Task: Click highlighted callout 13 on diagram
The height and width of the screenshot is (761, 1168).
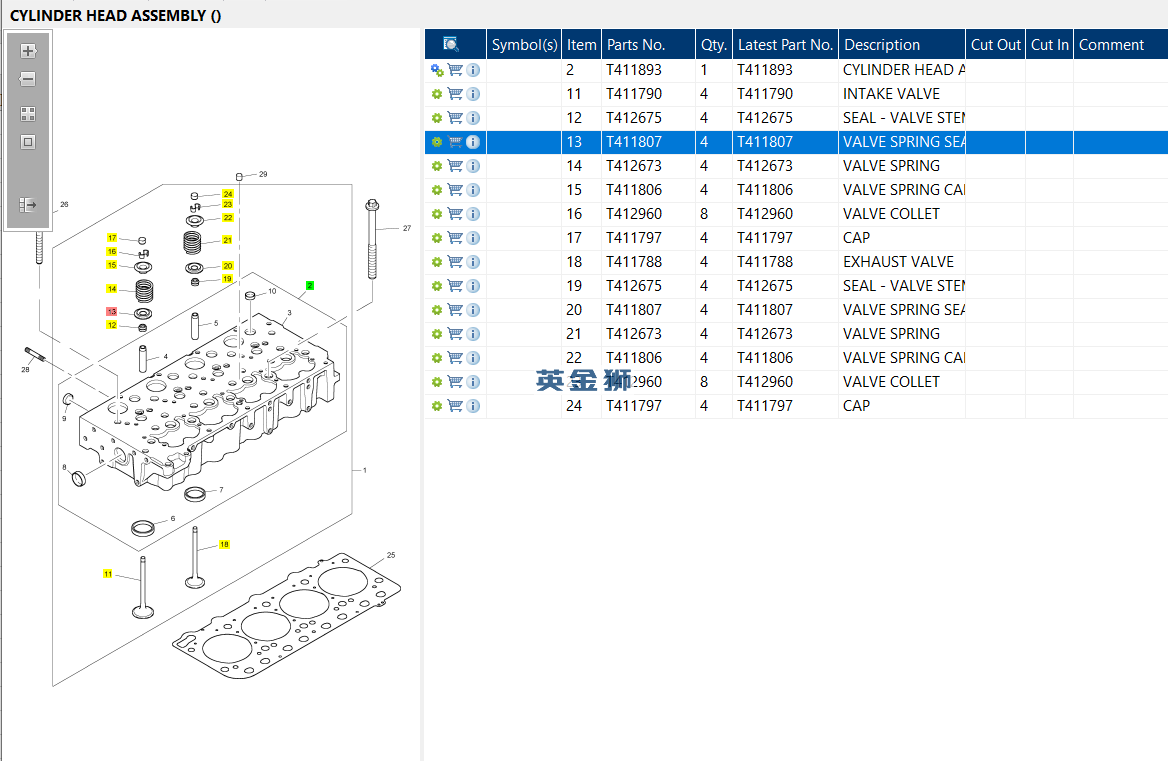Action: click(112, 312)
